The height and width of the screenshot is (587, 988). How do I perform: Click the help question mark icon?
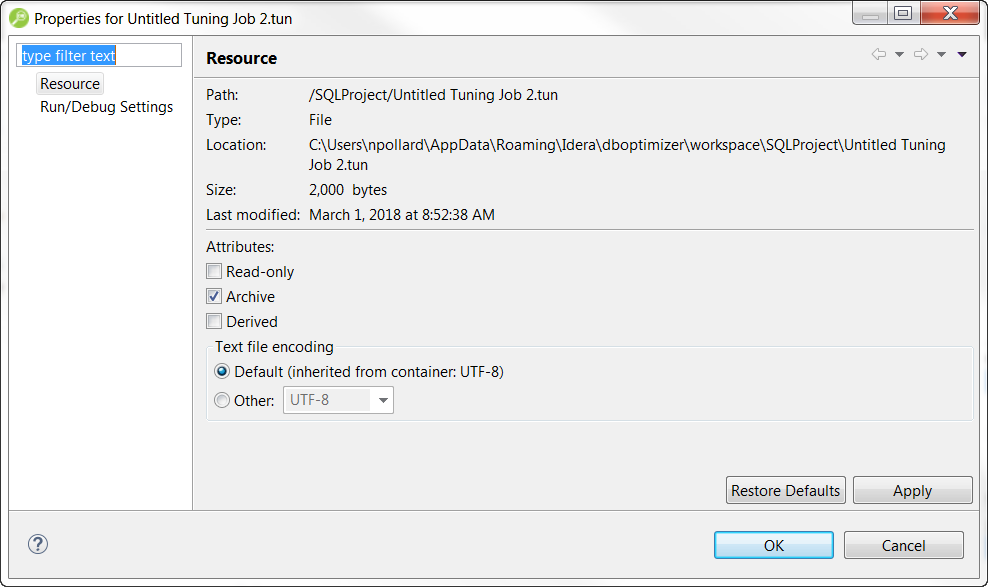point(38,544)
